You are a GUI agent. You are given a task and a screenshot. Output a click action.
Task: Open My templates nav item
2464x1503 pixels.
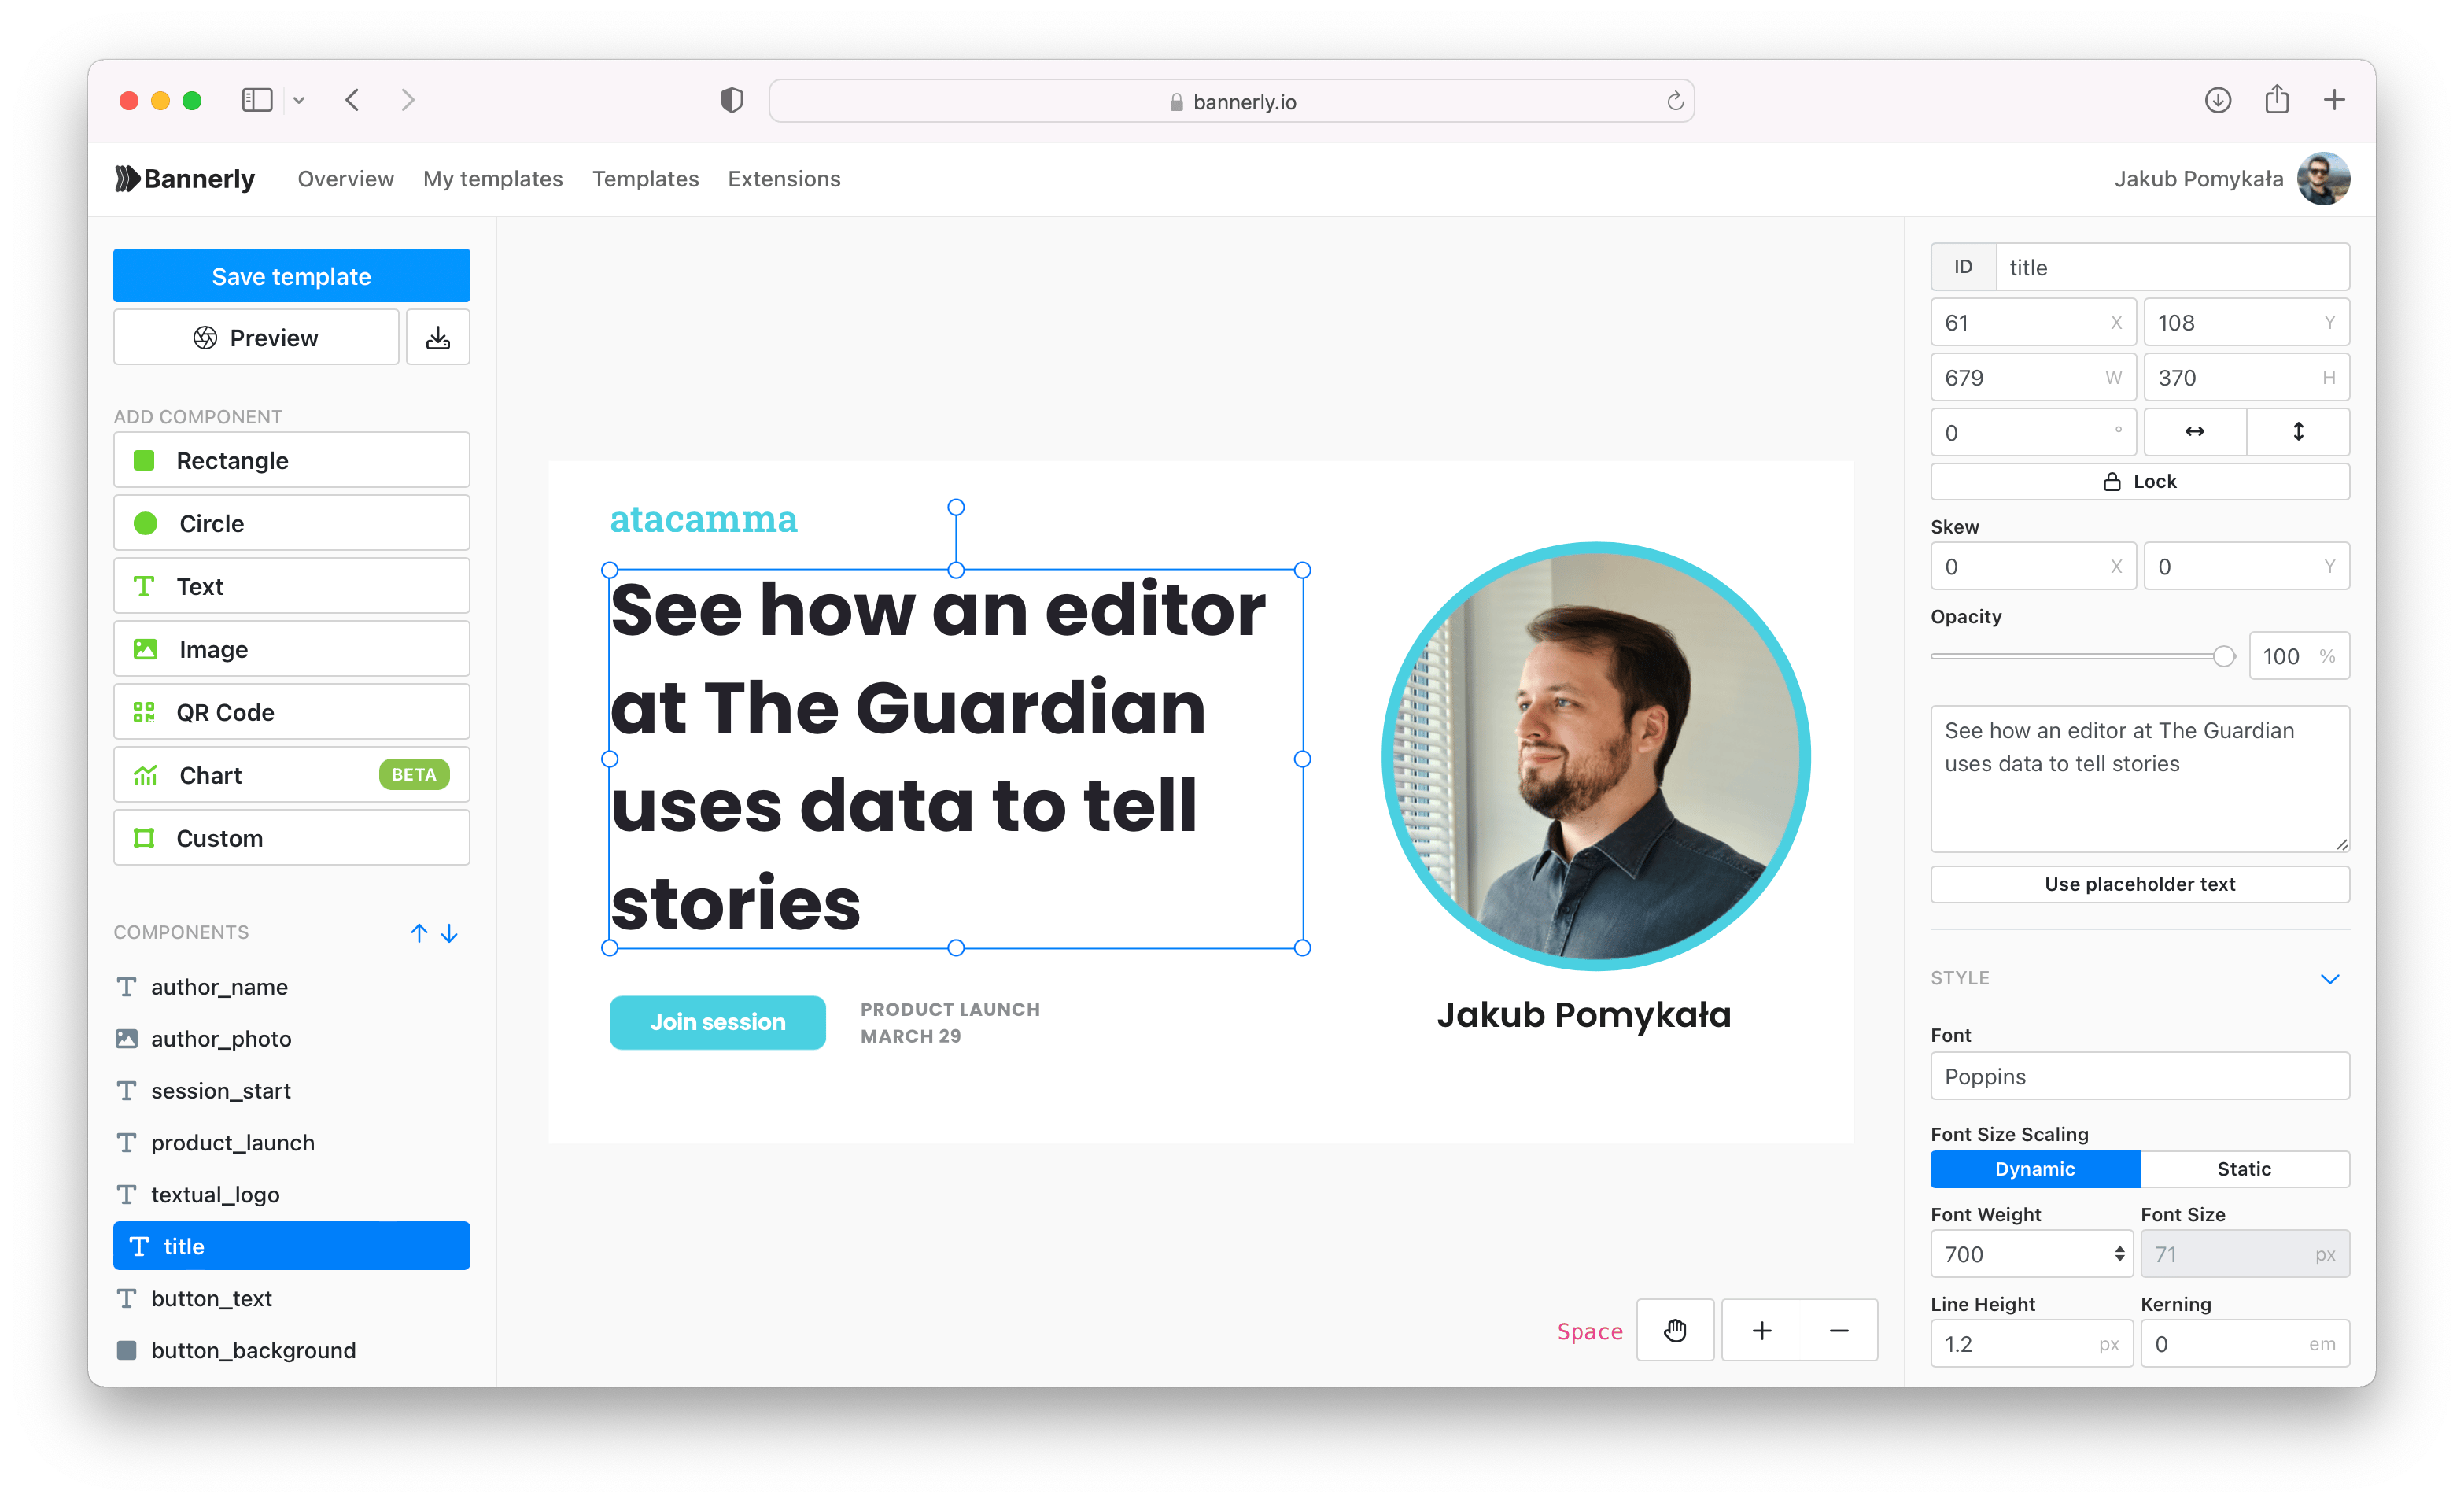[493, 179]
